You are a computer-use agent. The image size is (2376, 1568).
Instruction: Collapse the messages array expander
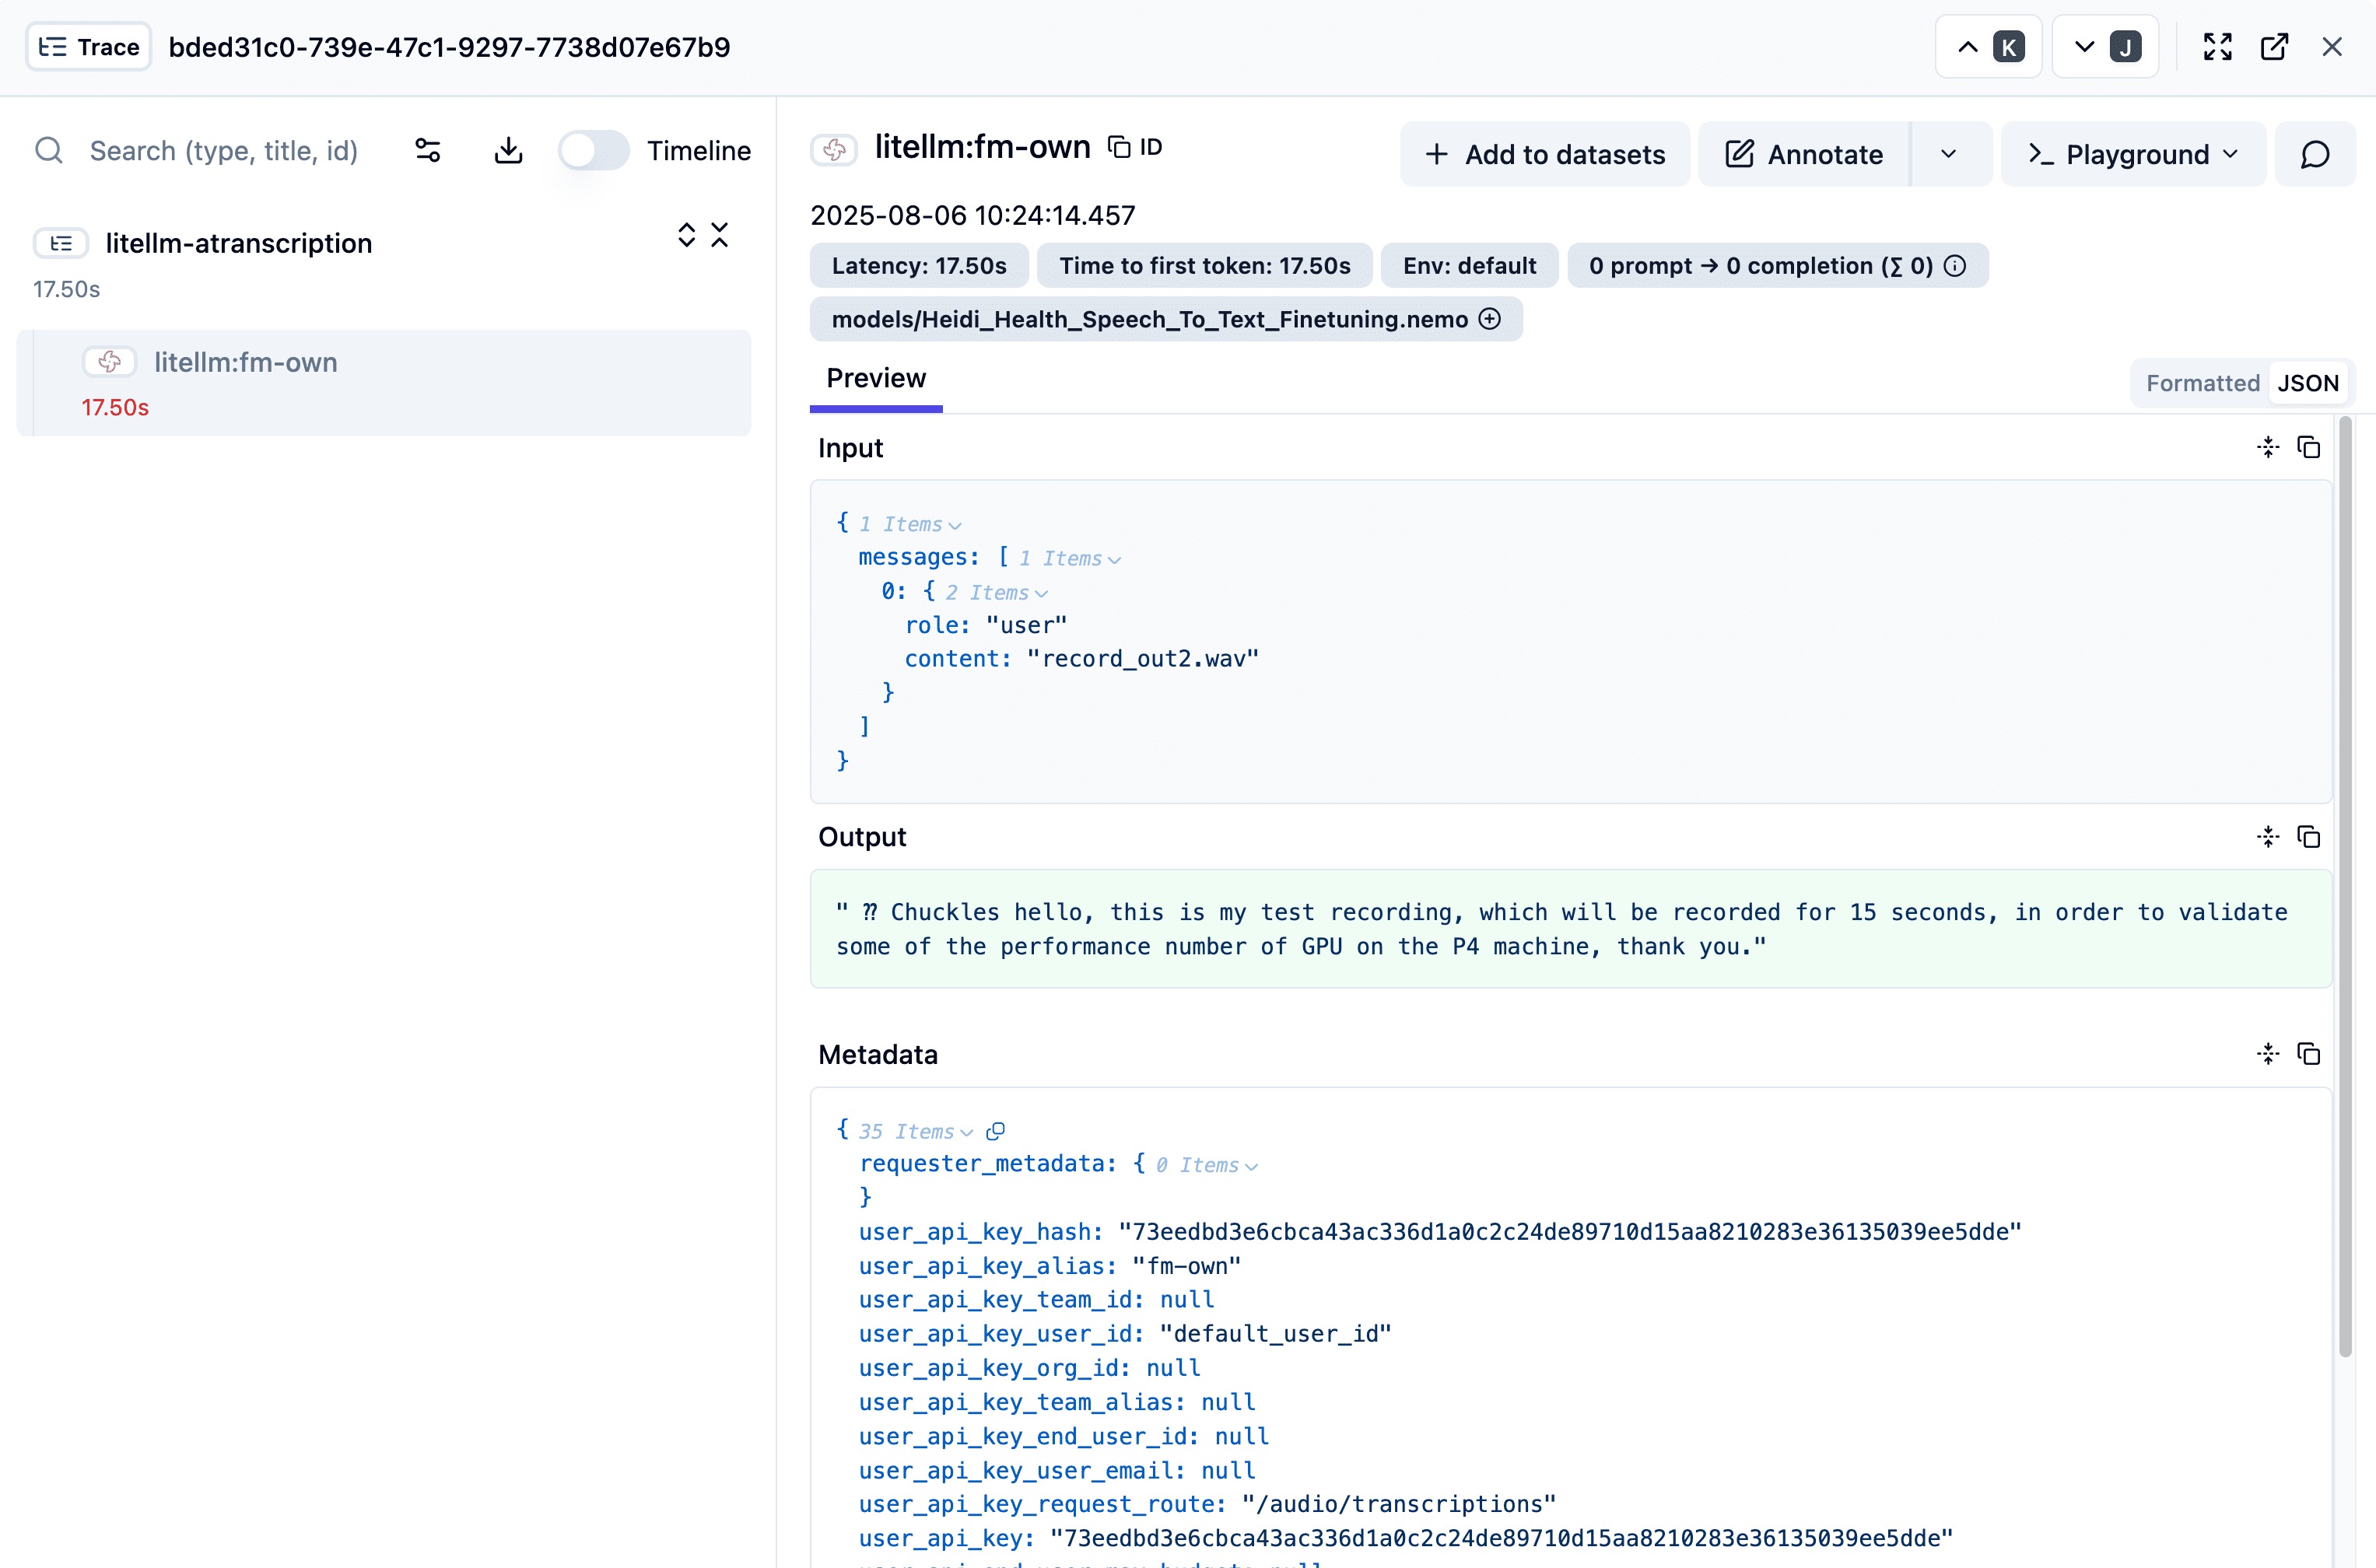coord(1114,559)
